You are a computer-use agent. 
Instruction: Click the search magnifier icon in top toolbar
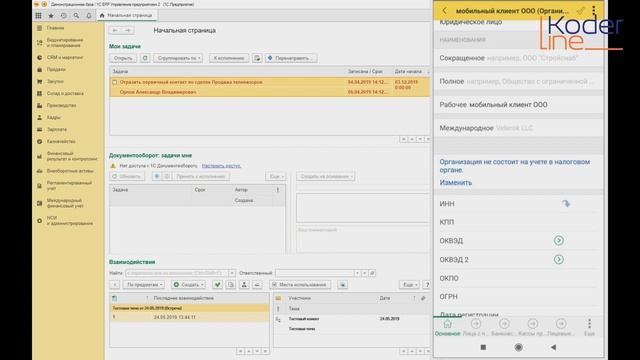click(76, 16)
